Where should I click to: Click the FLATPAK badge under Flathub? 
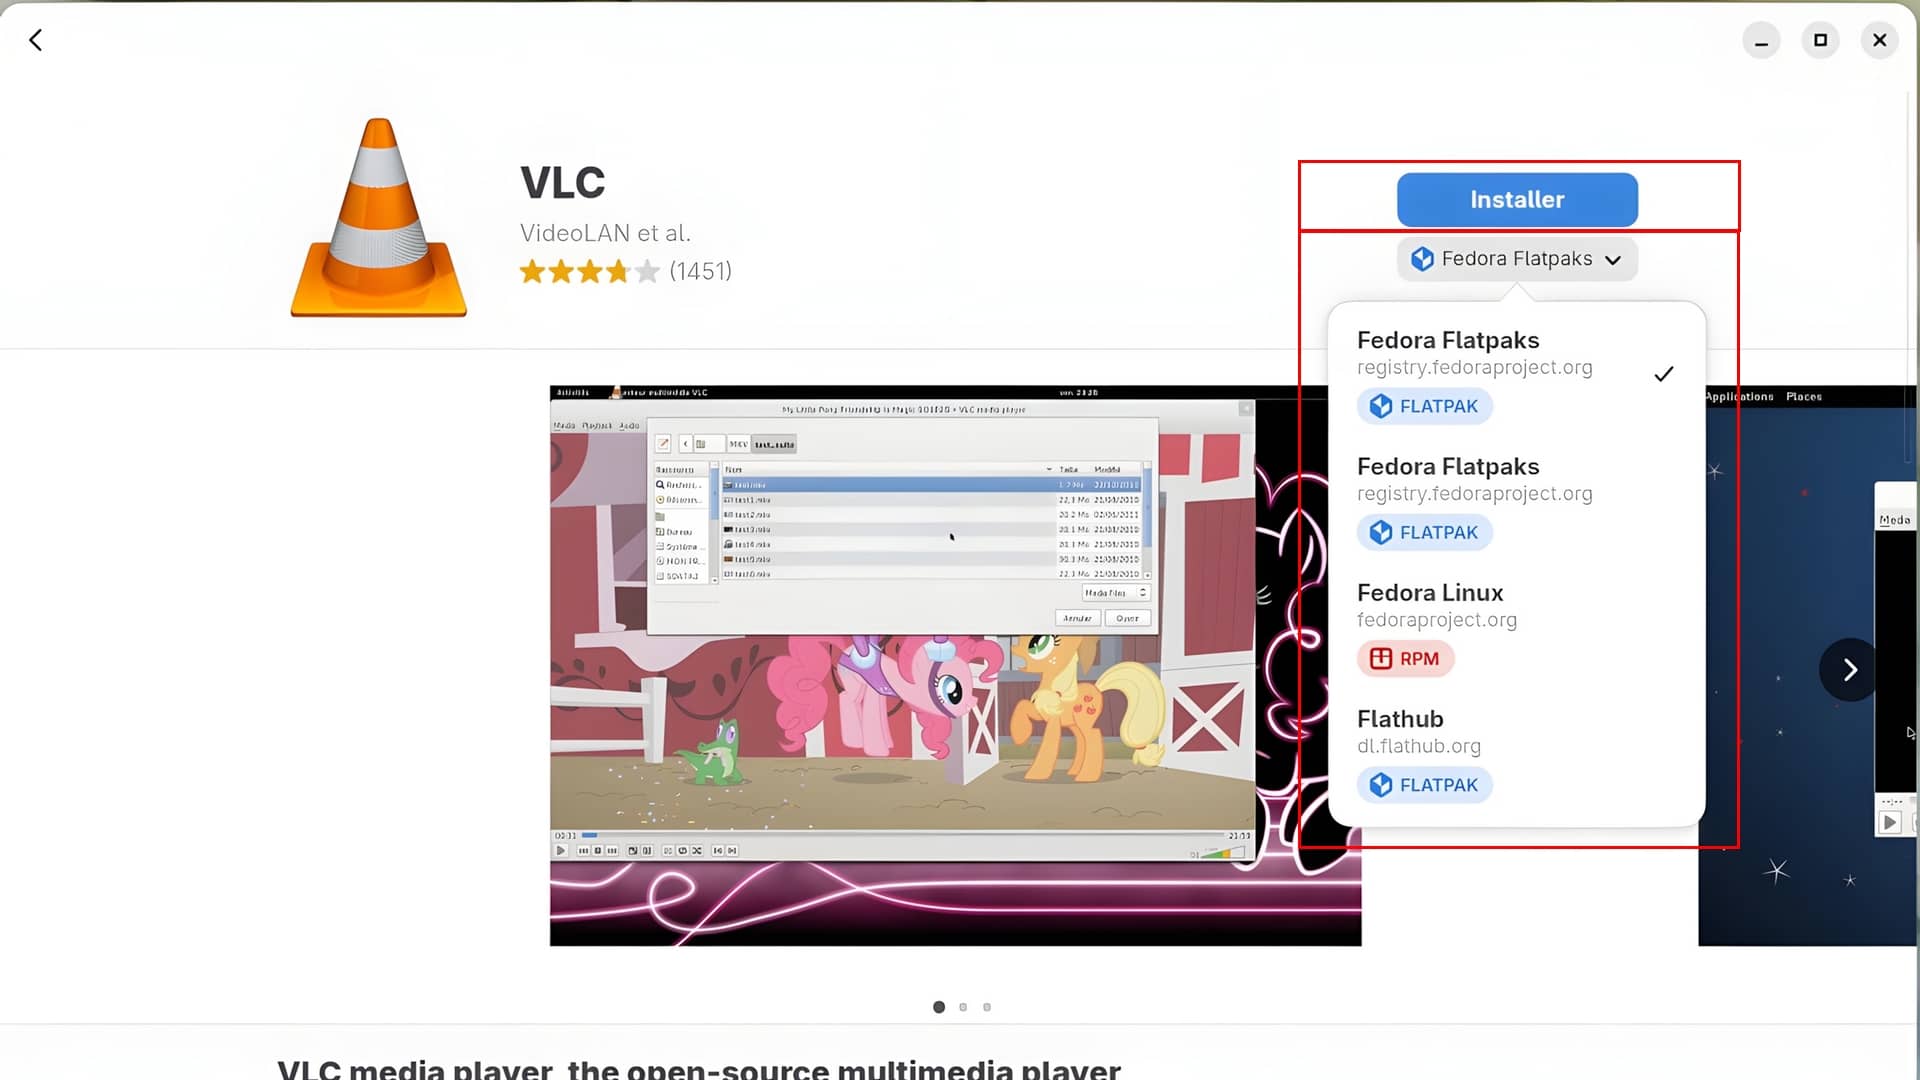tap(1424, 785)
